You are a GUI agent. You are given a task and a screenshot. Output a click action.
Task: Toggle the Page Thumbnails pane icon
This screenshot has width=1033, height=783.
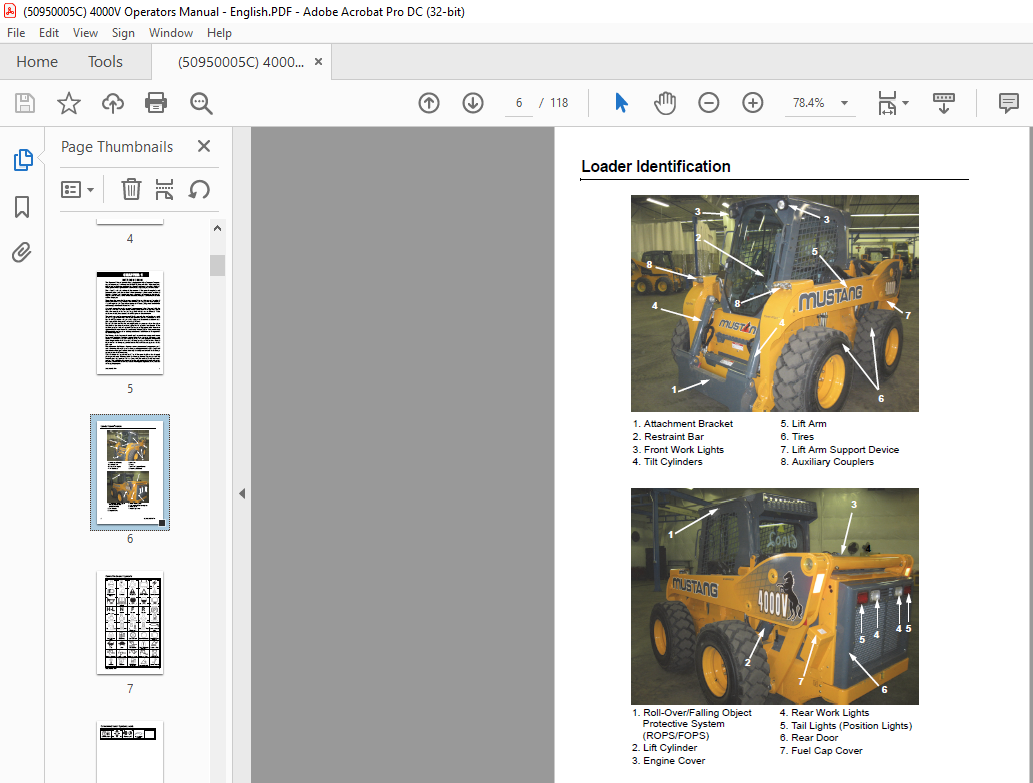pyautogui.click(x=22, y=160)
